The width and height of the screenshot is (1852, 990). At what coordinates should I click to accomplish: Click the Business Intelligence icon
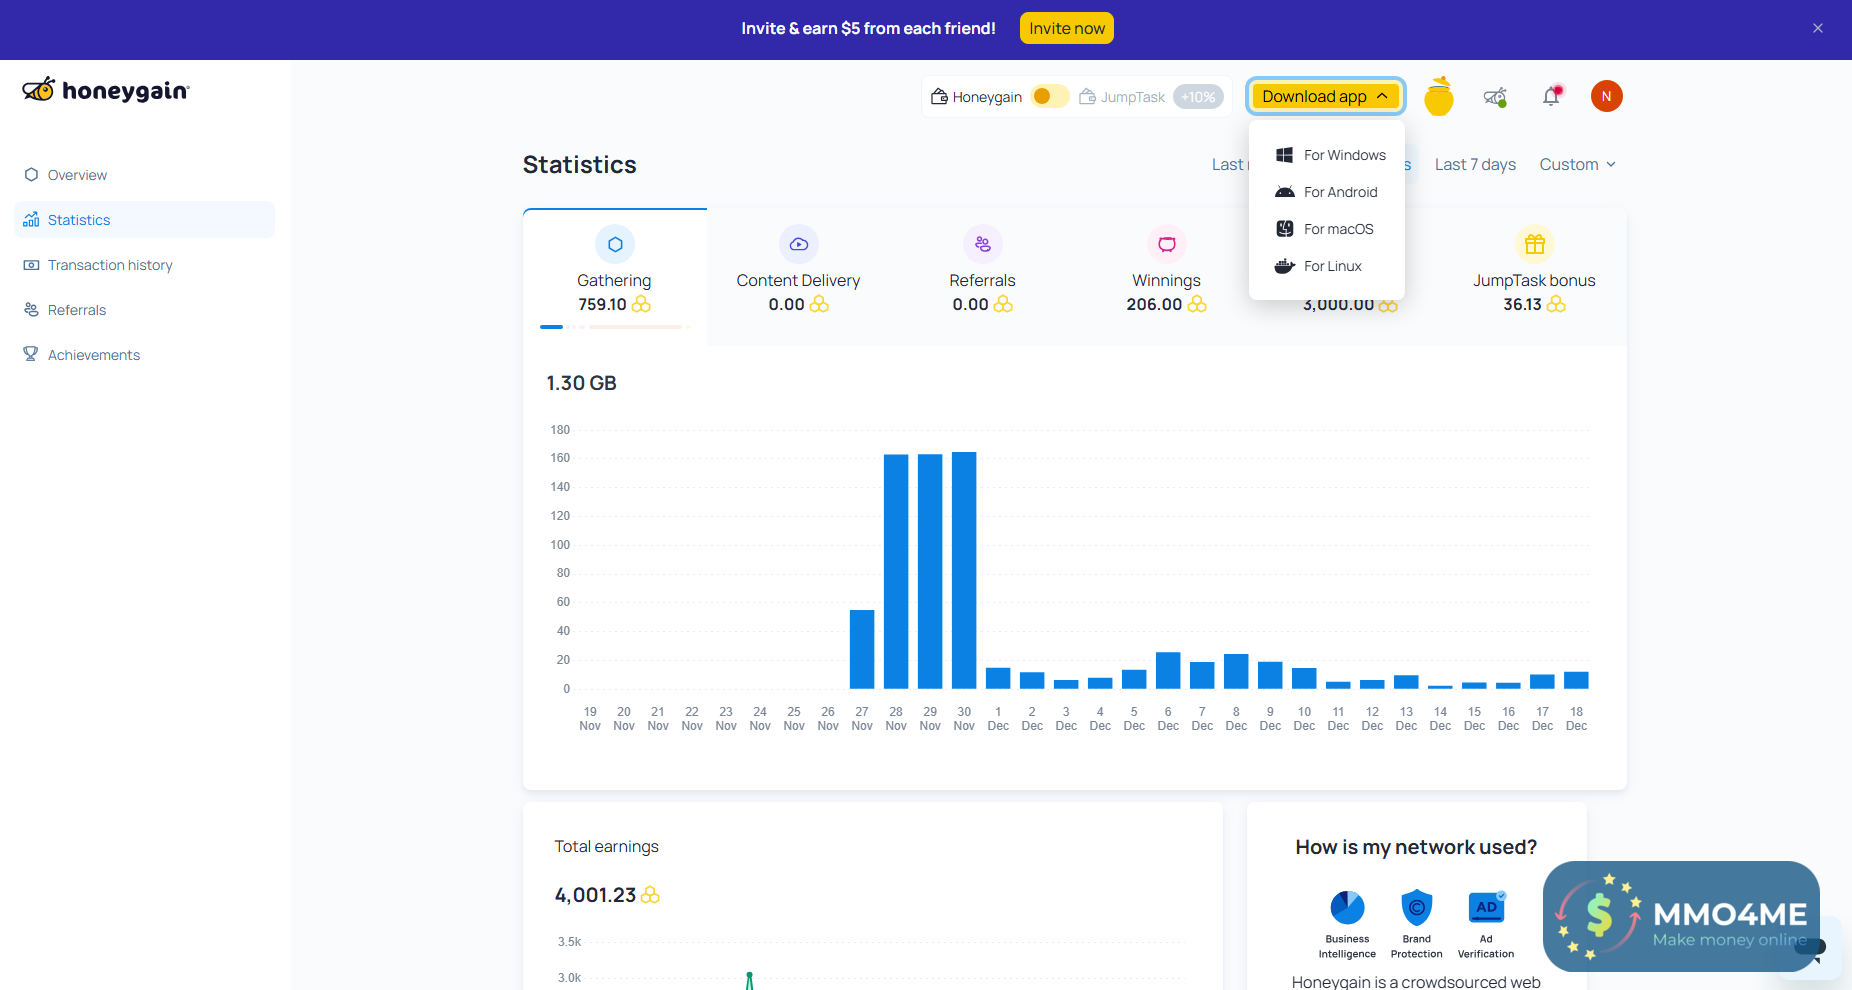click(x=1347, y=907)
